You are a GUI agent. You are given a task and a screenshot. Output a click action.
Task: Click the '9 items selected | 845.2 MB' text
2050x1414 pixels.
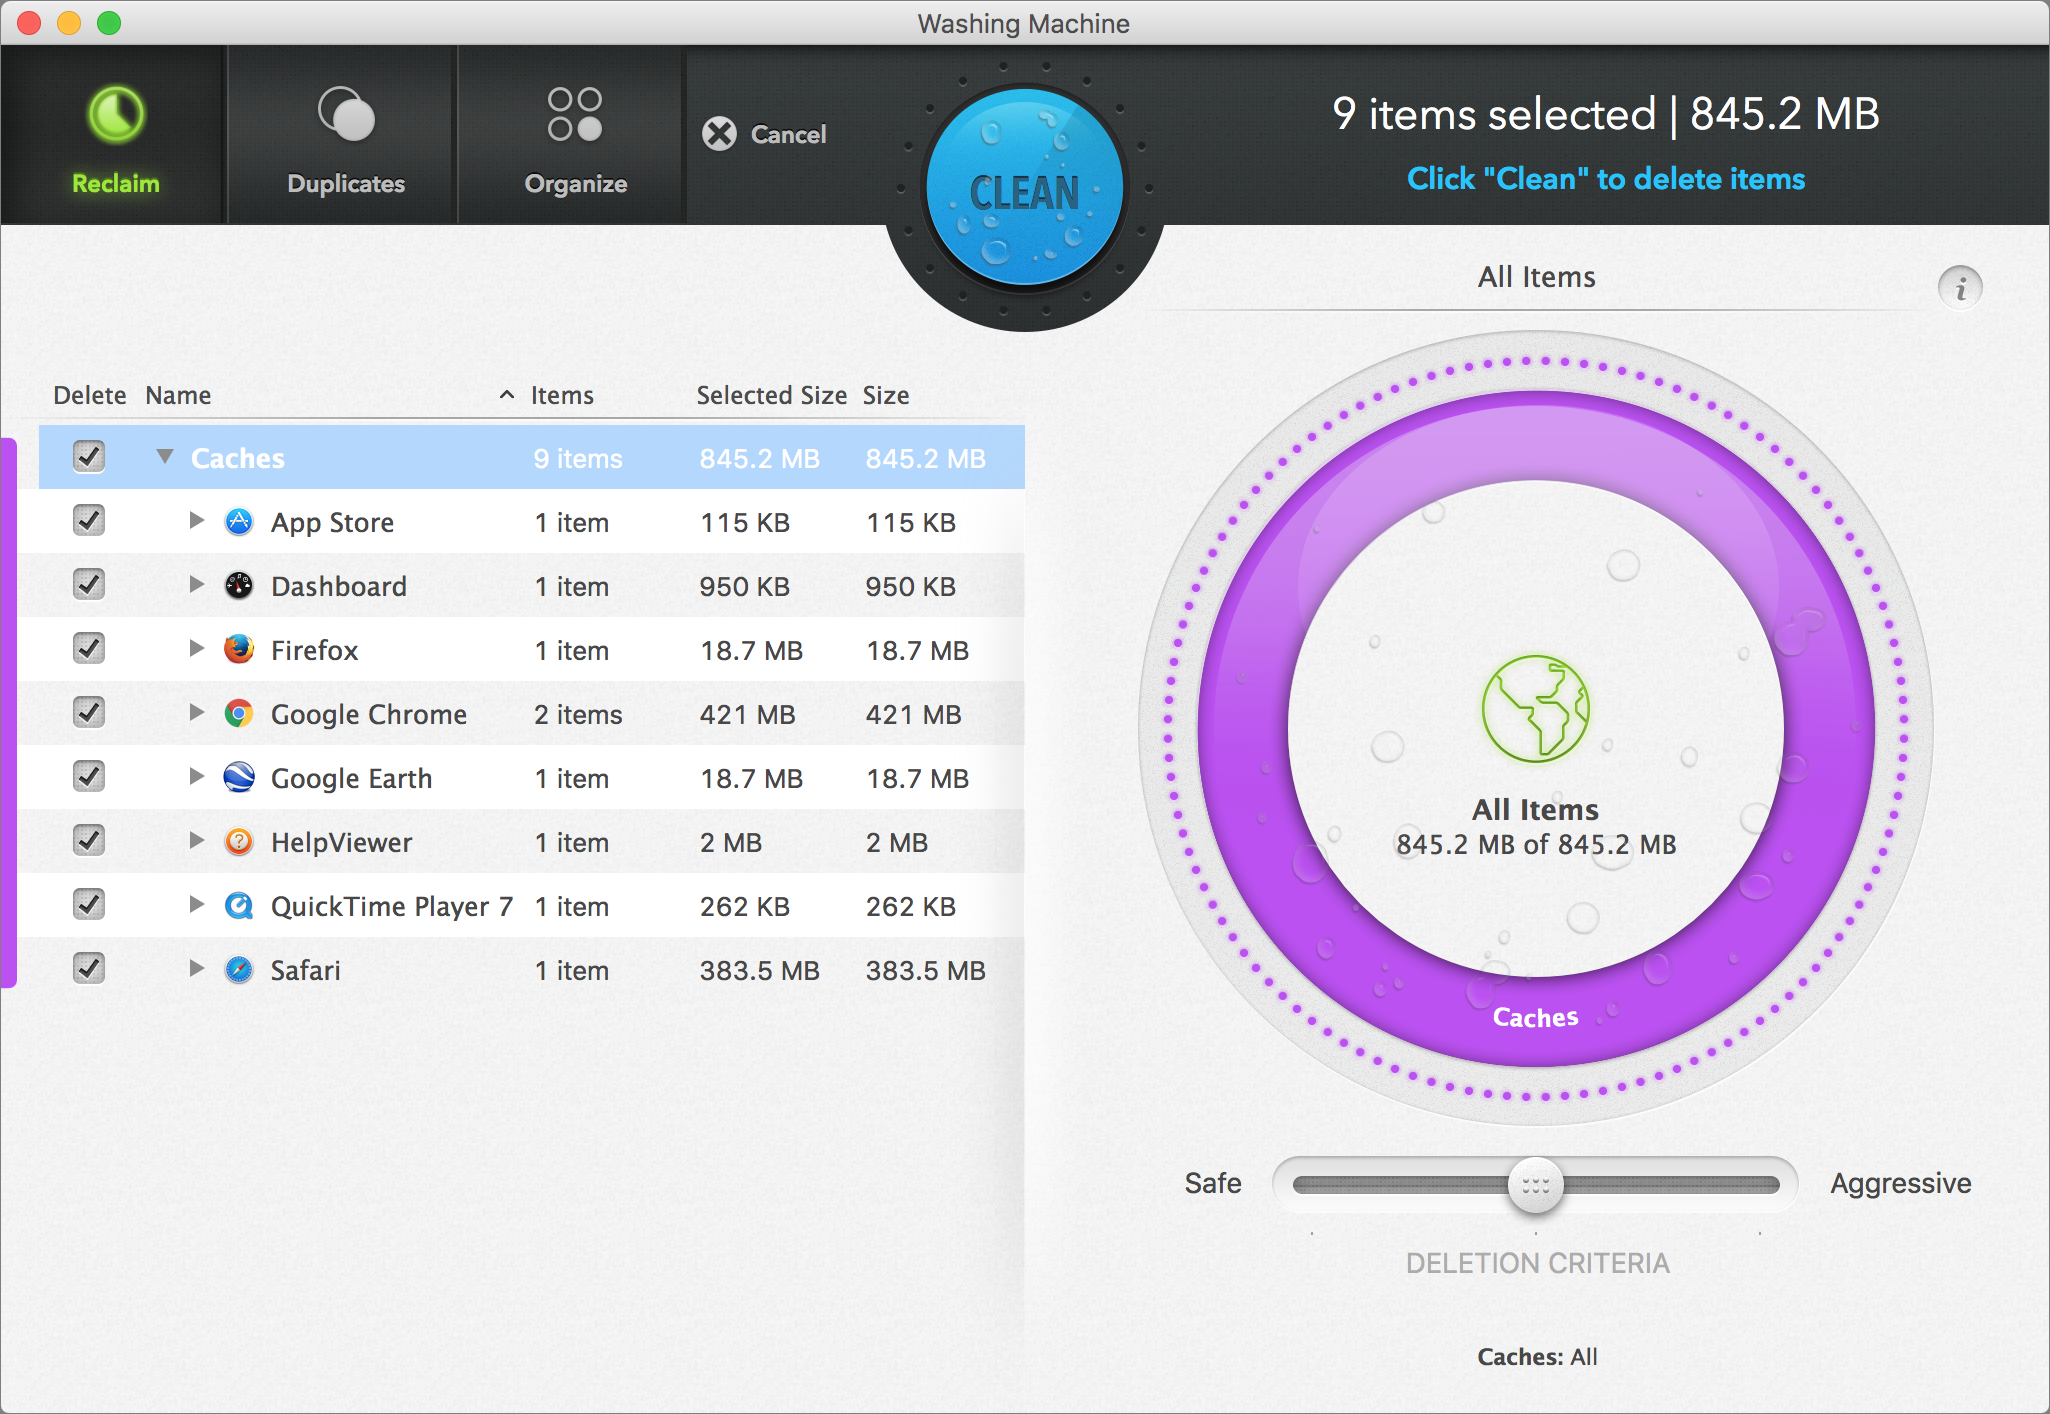click(1606, 114)
